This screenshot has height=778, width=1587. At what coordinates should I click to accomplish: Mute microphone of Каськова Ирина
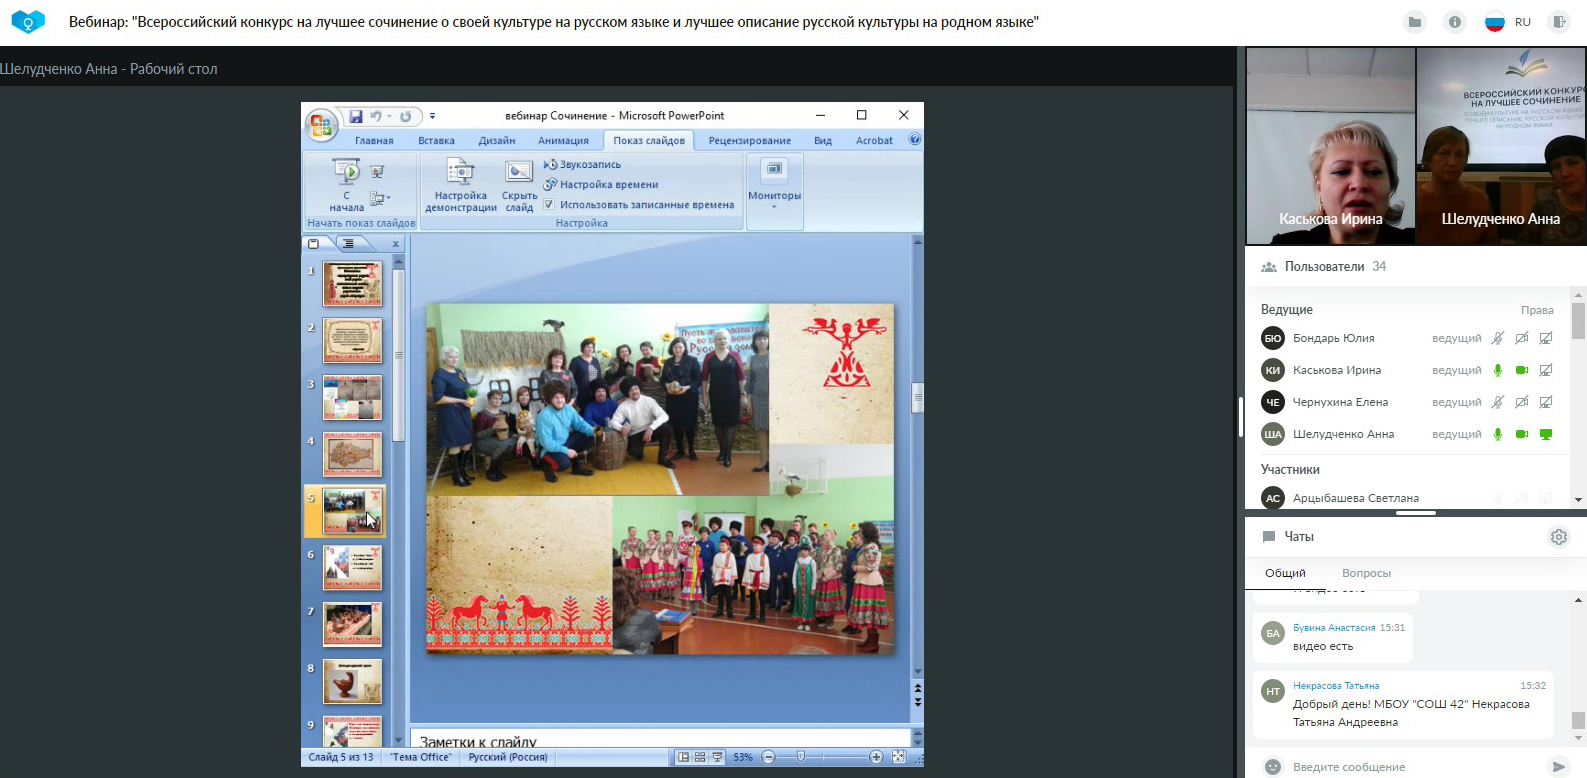pyautogui.click(x=1498, y=370)
